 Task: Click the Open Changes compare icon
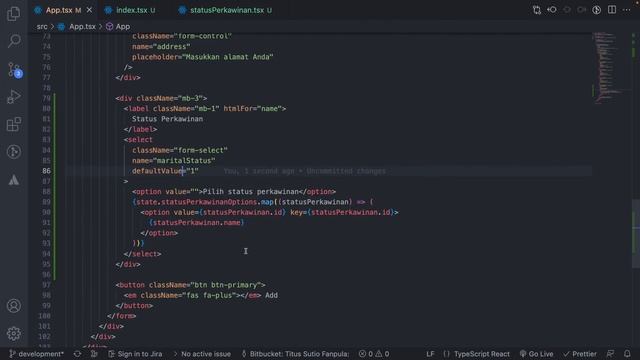click(537, 10)
